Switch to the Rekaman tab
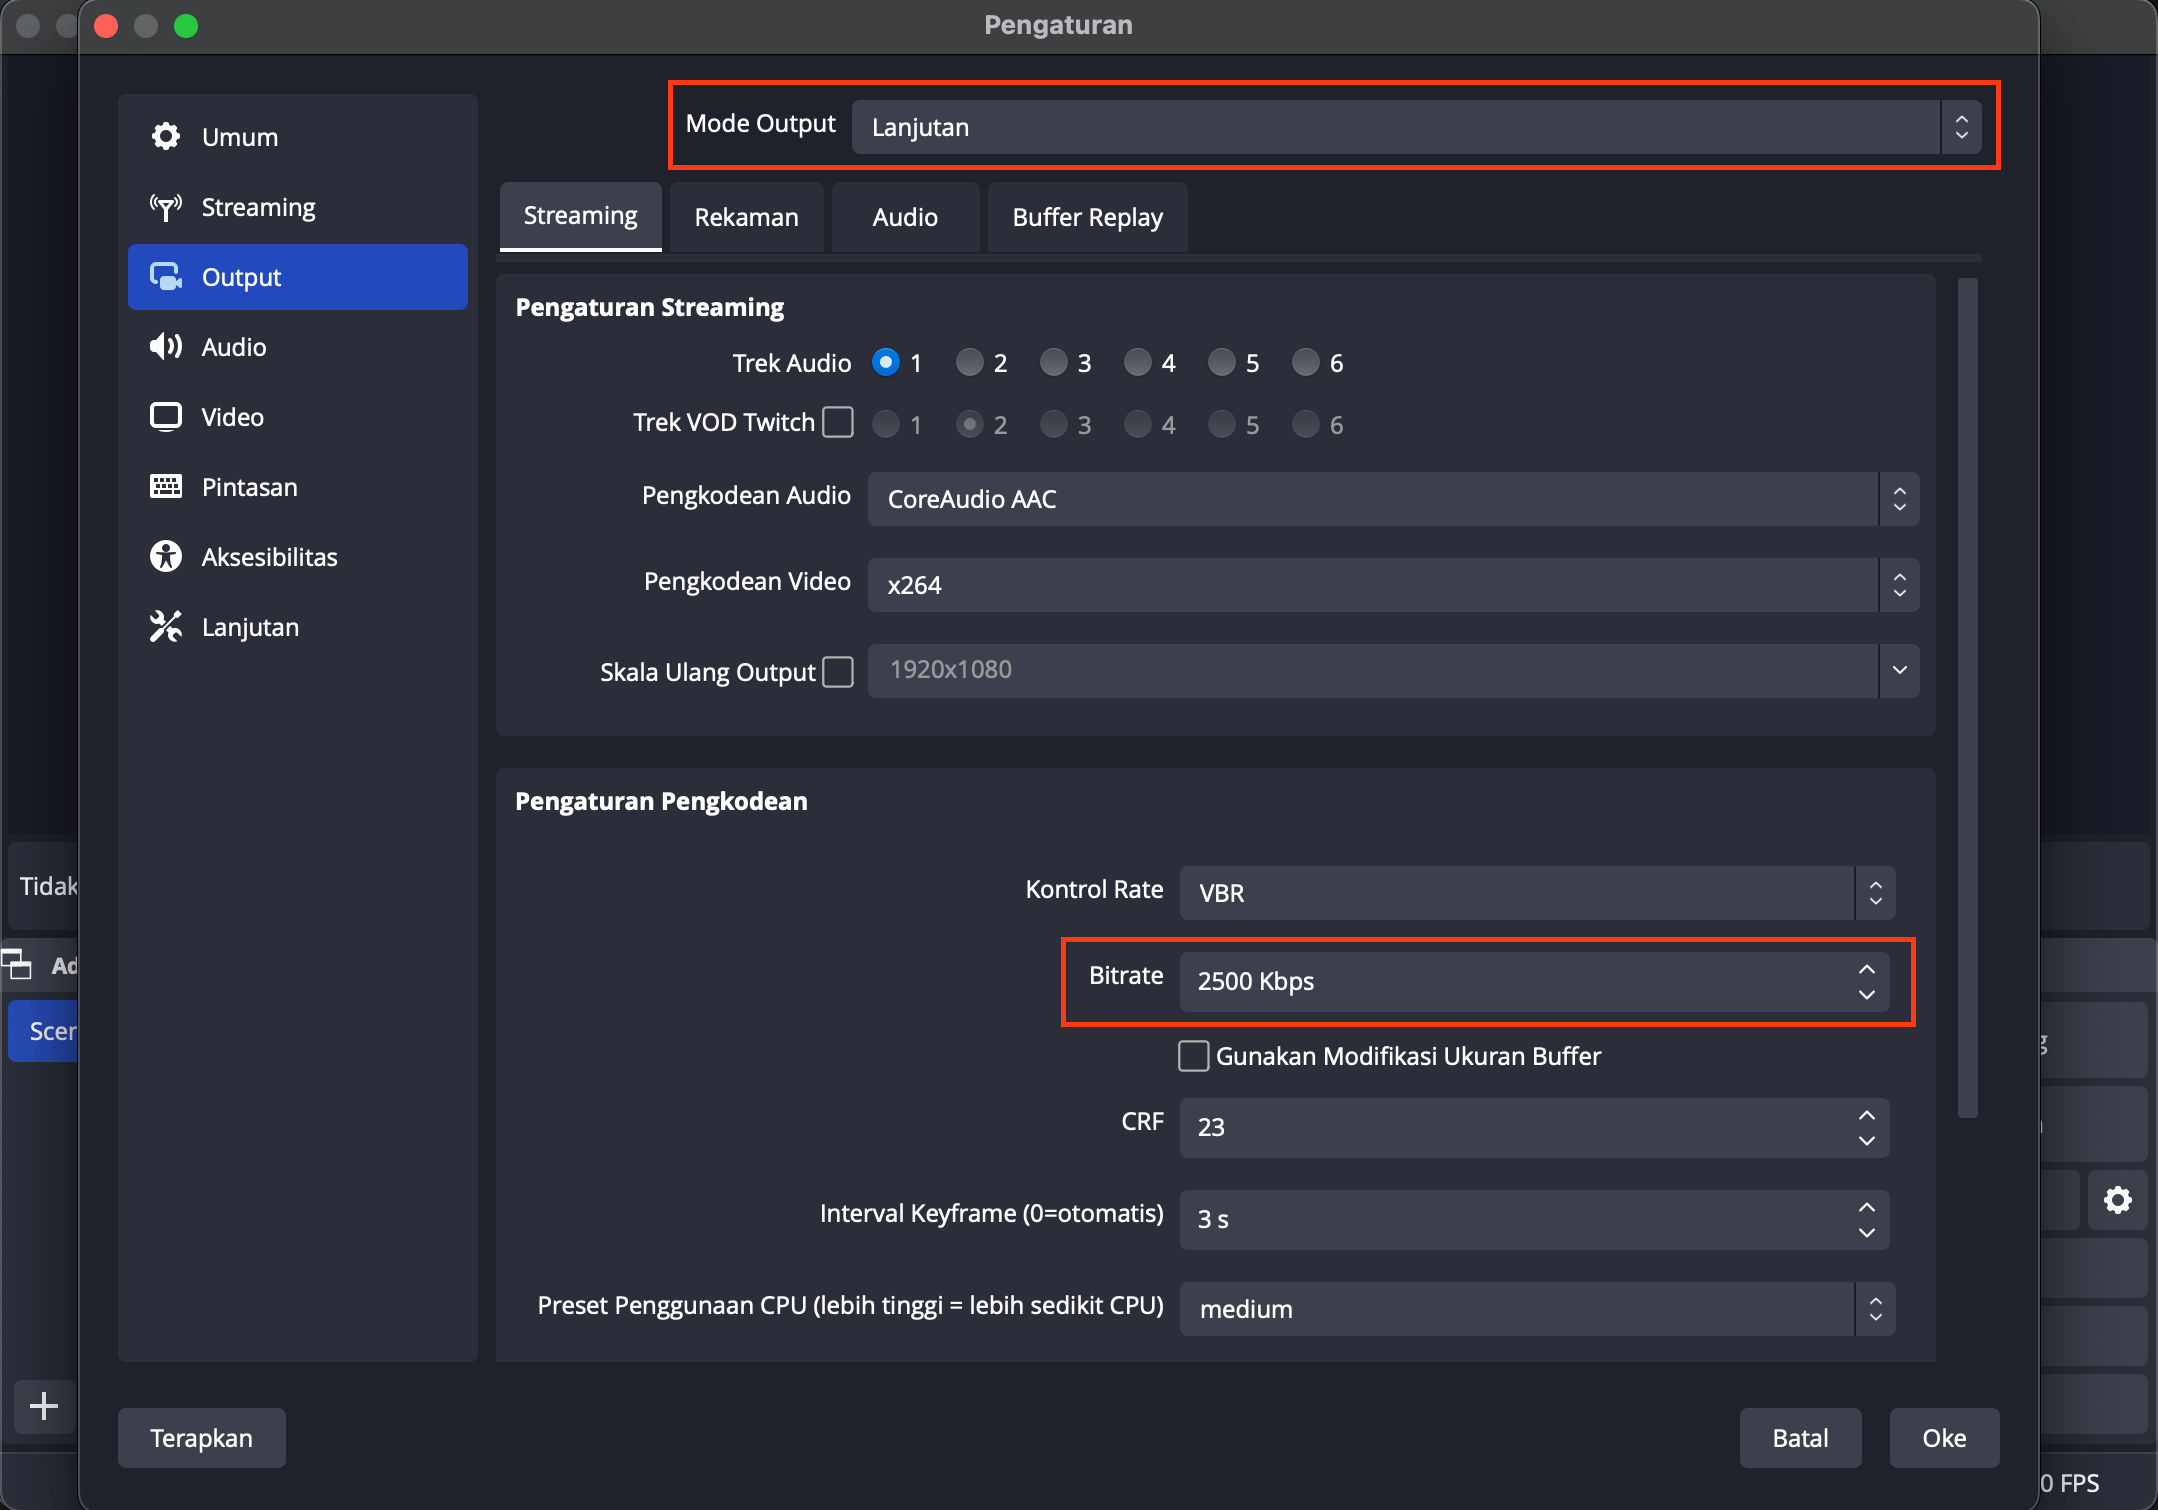 click(746, 217)
